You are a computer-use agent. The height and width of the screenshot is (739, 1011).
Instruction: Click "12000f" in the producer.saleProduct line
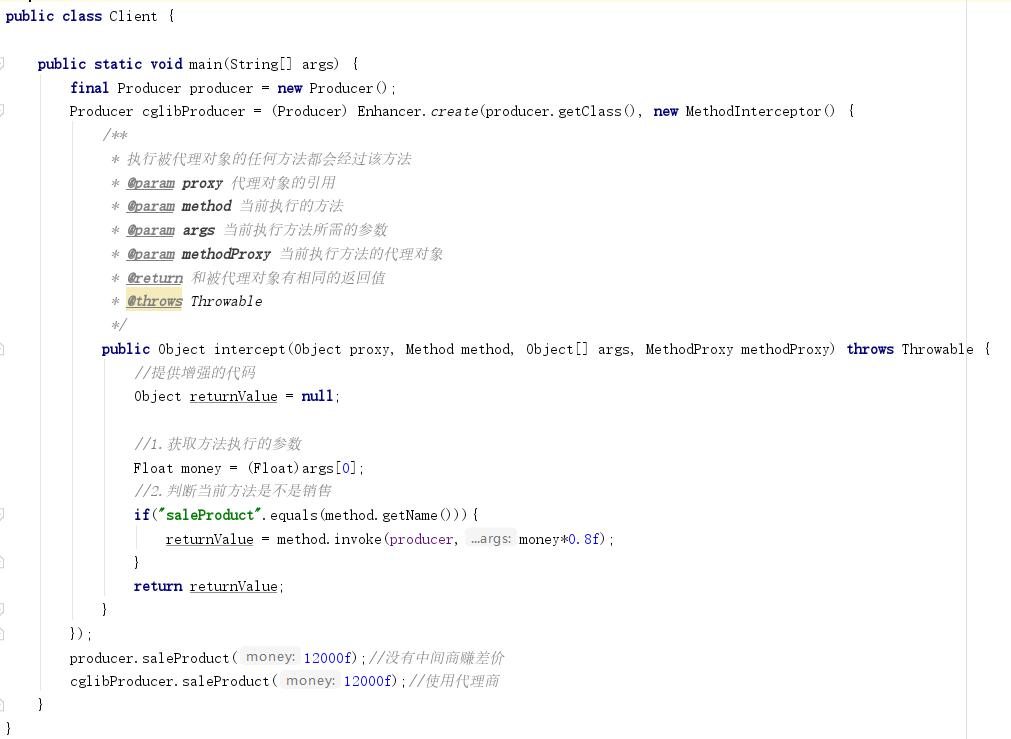tap(328, 658)
